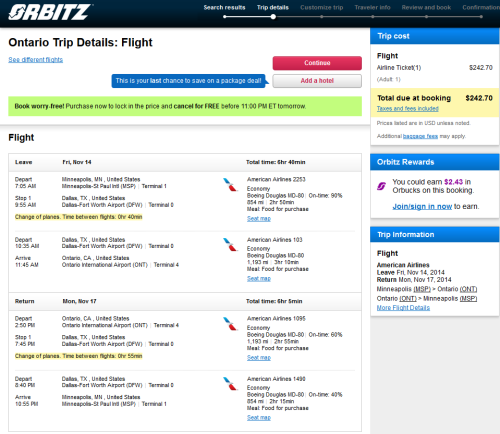This screenshot has width=500, height=434.
Task: View Seat map for American Airlines 1490
Action: coord(259,418)
